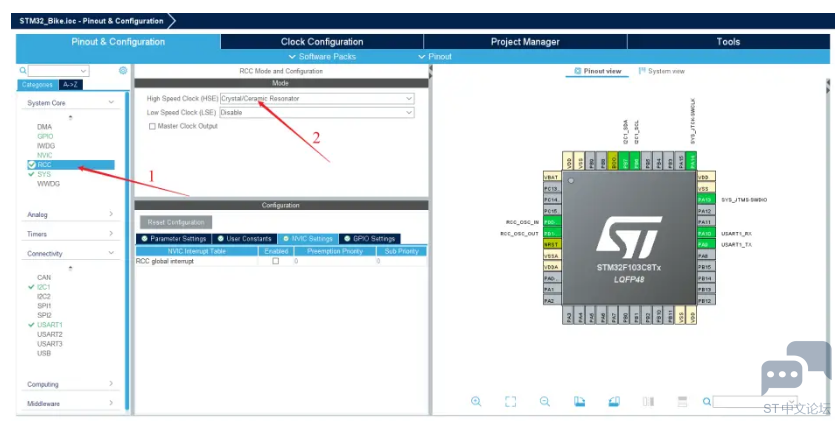Viewport: 840px width, 424px height.
Task: Select the PA13 pin on the chip
Action: click(706, 199)
